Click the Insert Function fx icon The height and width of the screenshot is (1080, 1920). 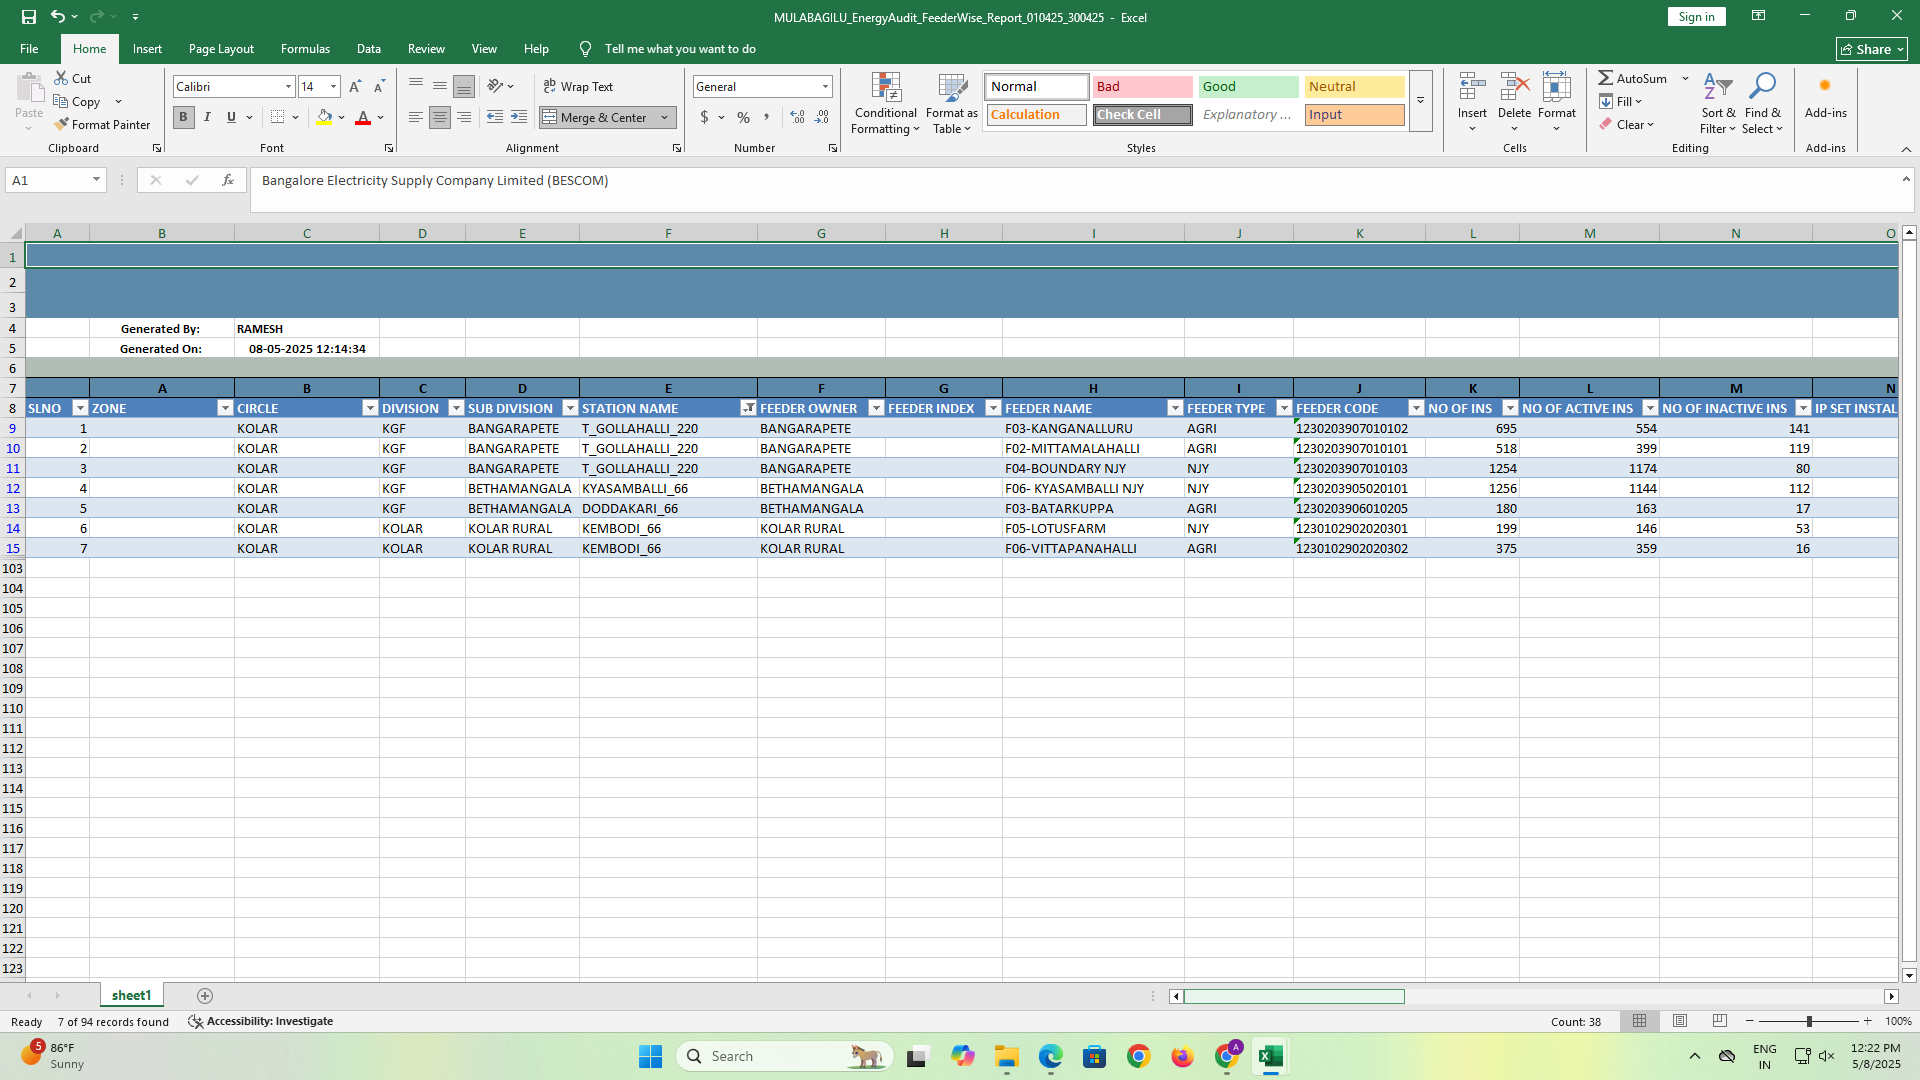[228, 180]
